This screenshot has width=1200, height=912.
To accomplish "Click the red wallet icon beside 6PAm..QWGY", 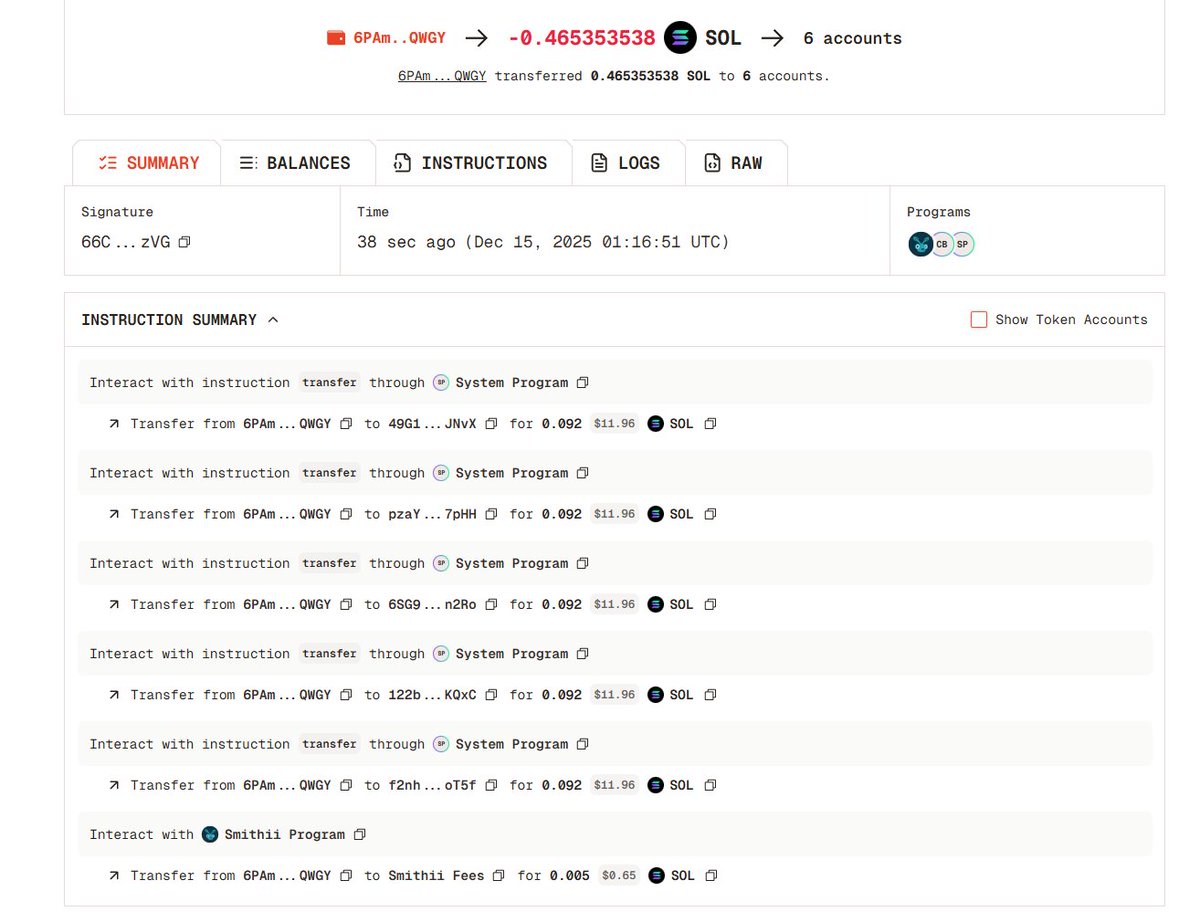I will 336,38.
